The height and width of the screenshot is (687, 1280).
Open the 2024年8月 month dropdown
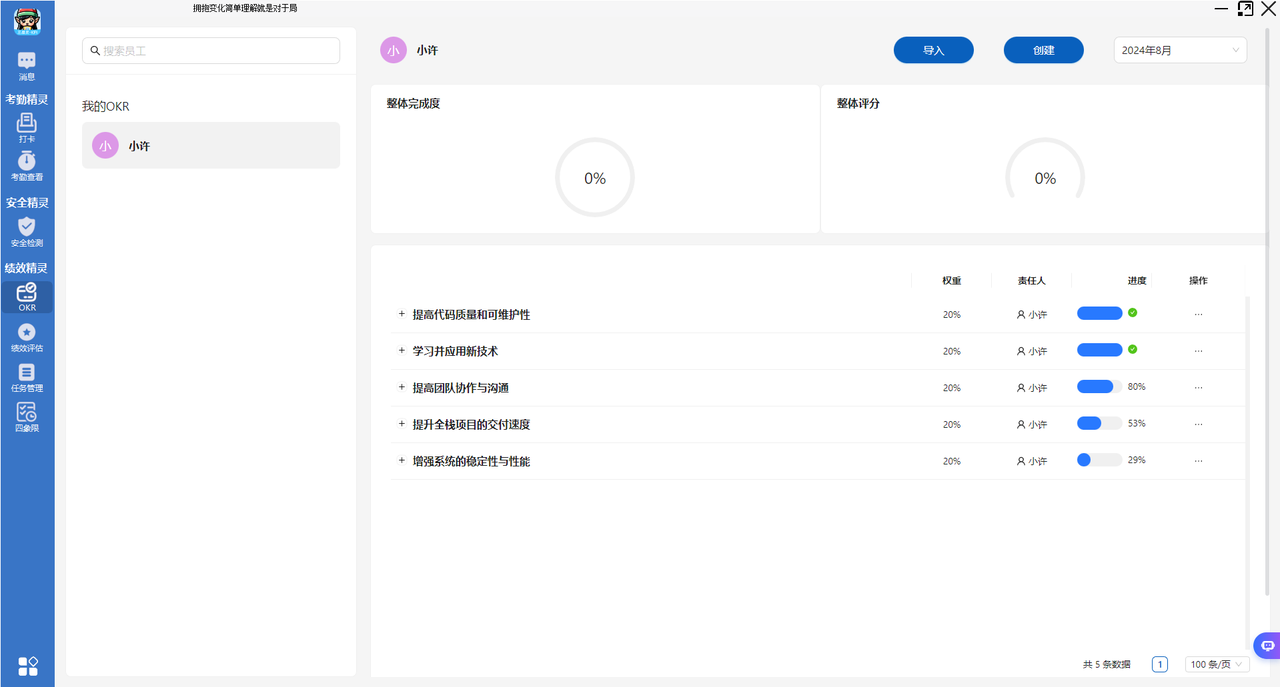[1180, 50]
